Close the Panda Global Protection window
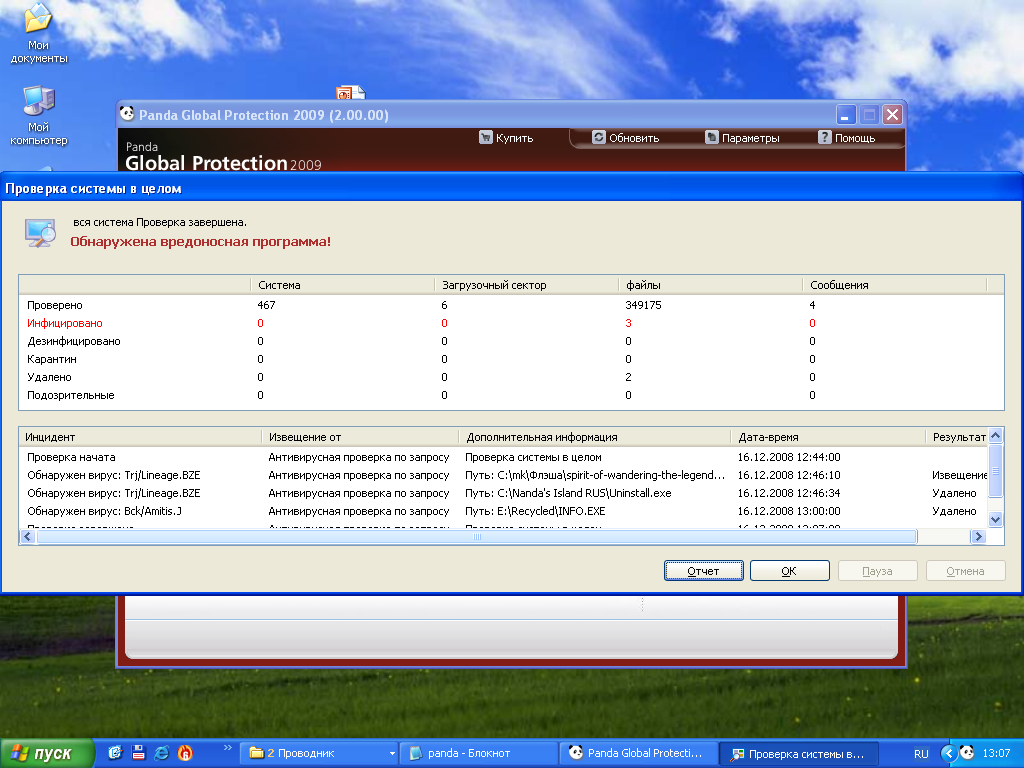This screenshot has height=768, width=1024. pos(892,115)
